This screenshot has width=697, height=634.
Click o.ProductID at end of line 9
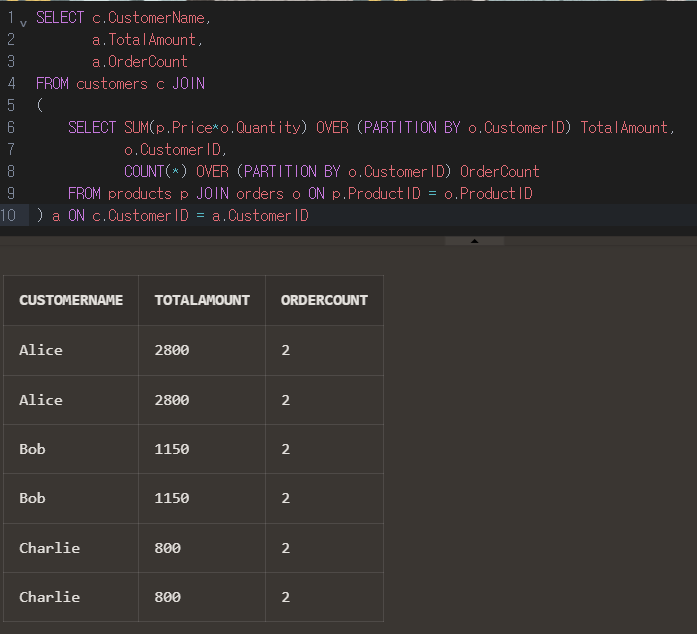click(488, 194)
